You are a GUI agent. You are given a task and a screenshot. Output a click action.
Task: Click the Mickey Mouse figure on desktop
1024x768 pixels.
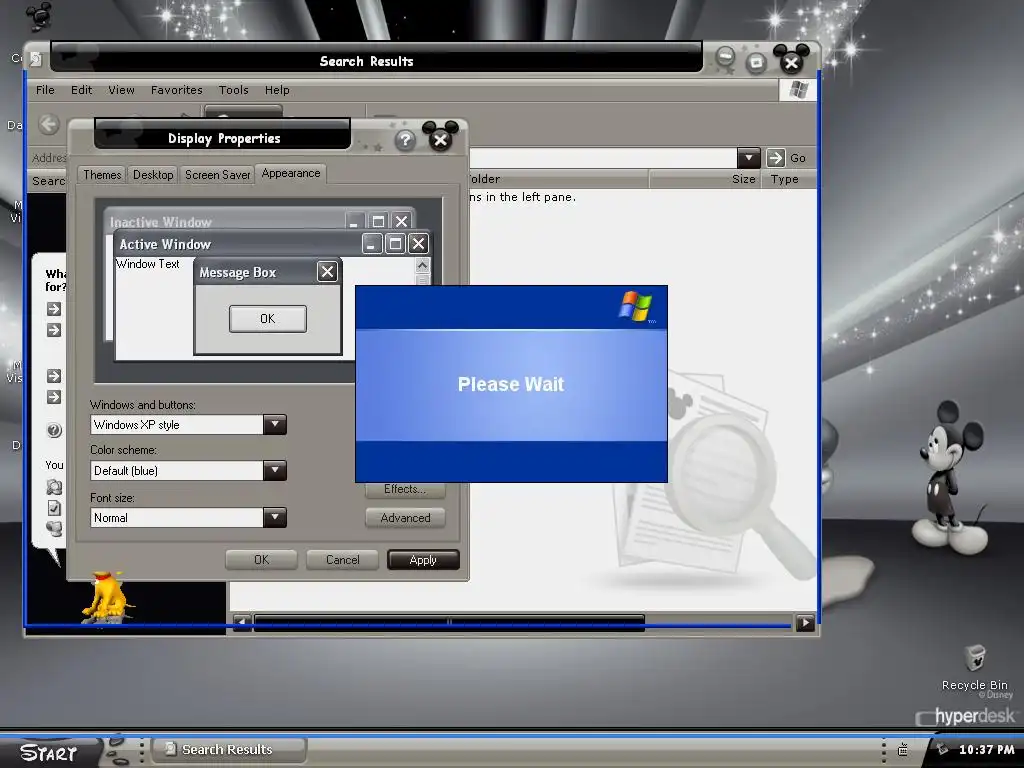950,477
